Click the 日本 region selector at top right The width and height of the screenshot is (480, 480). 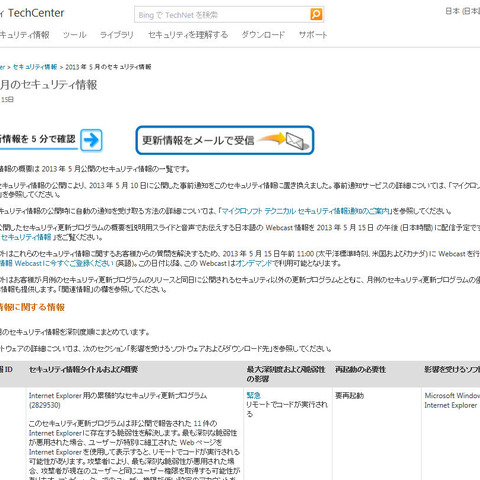463,11
